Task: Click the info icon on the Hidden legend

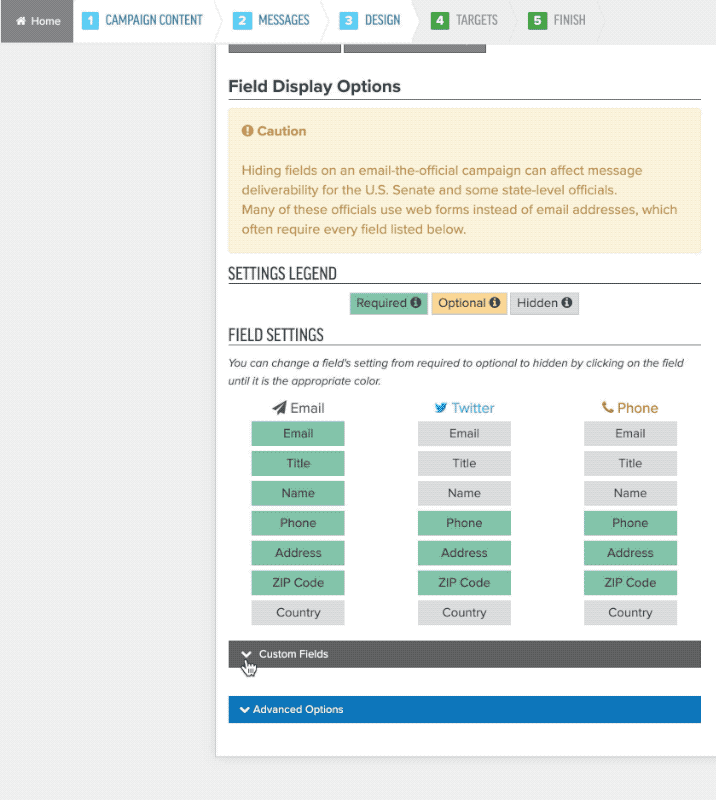Action: [565, 302]
